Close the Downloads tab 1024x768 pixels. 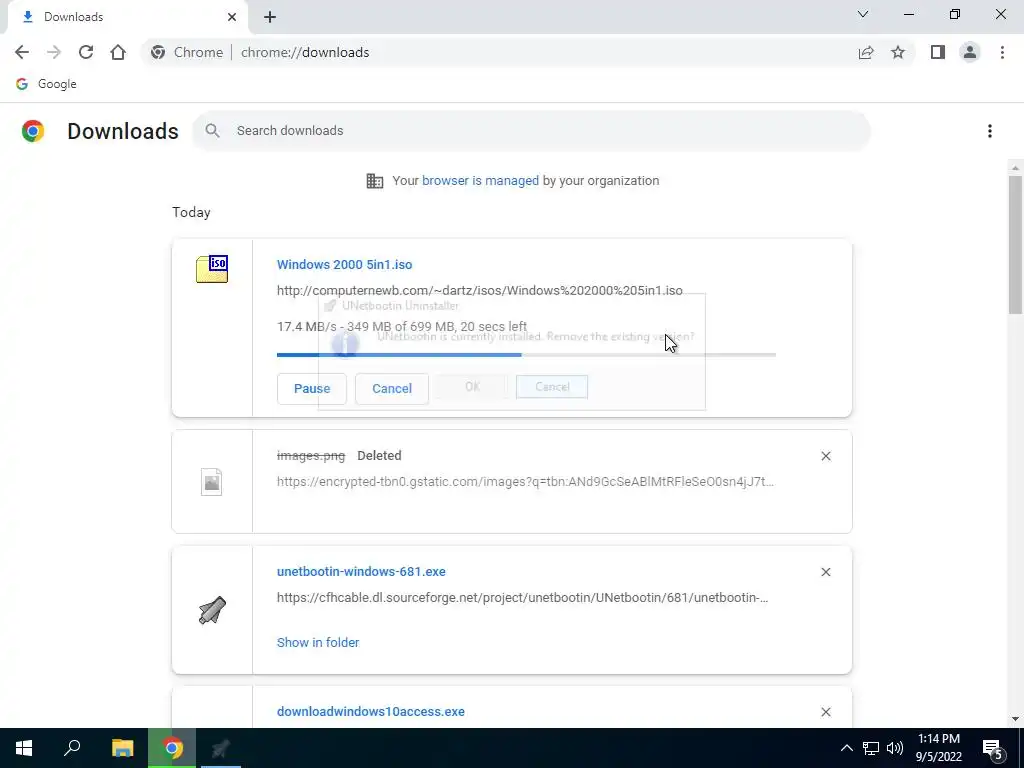pos(232,17)
